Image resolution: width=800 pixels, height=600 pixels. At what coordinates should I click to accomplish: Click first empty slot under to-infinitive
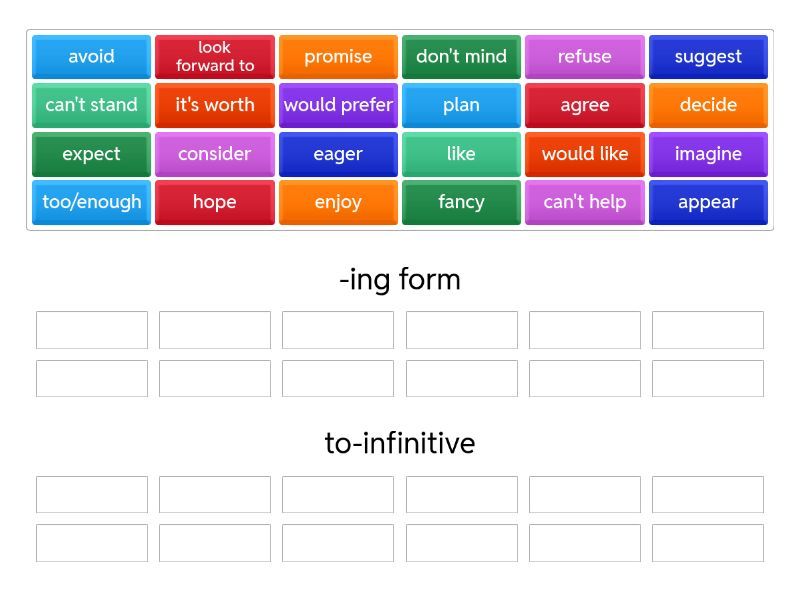pyautogui.click(x=92, y=494)
